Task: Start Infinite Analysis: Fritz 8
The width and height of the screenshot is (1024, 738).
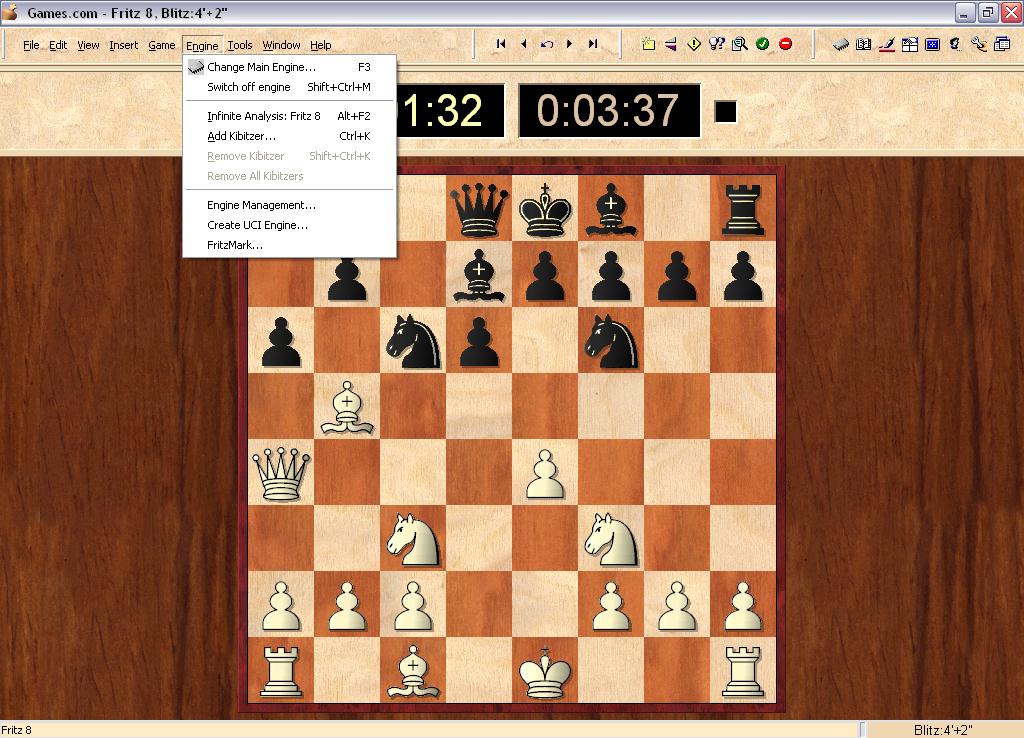Action: (x=289, y=116)
